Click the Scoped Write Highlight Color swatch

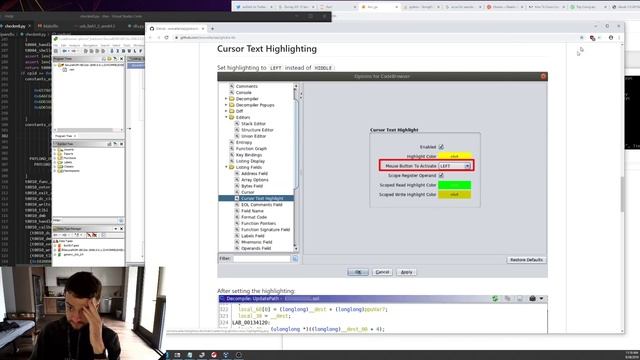click(454, 195)
